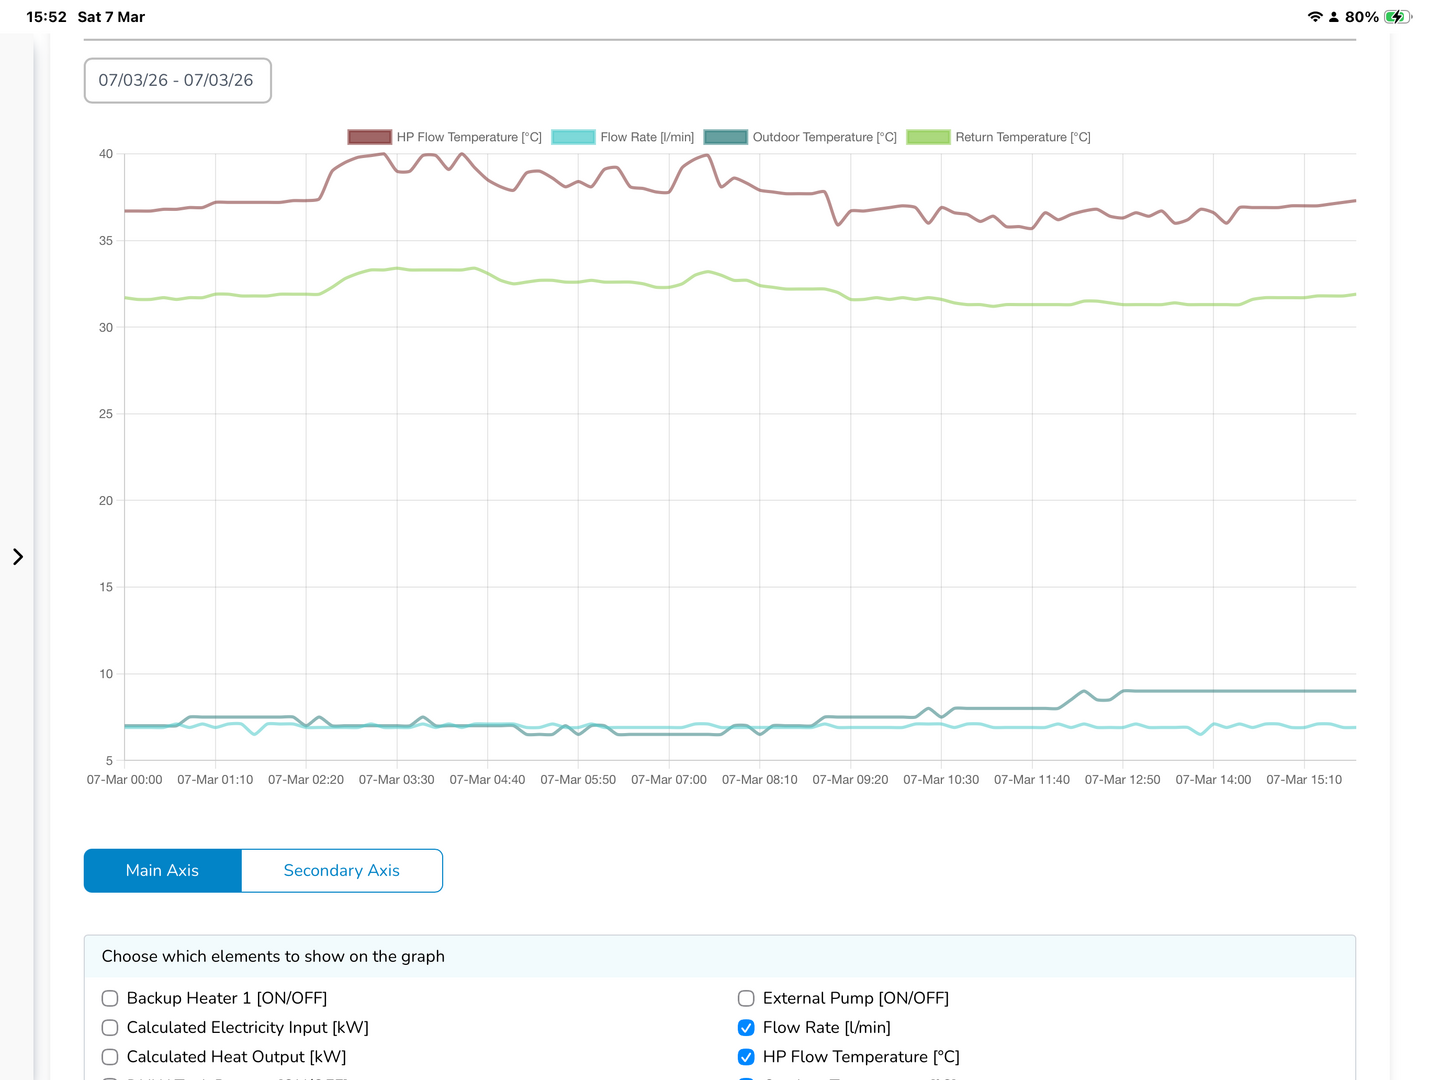This screenshot has width=1440, height=1080.
Task: Click Return Temperature legend green swatch
Action: [x=928, y=137]
